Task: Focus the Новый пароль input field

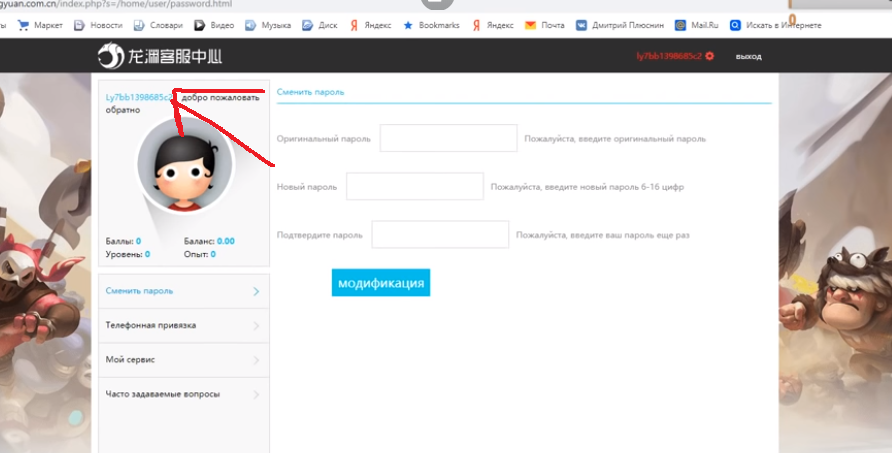Action: [x=415, y=186]
